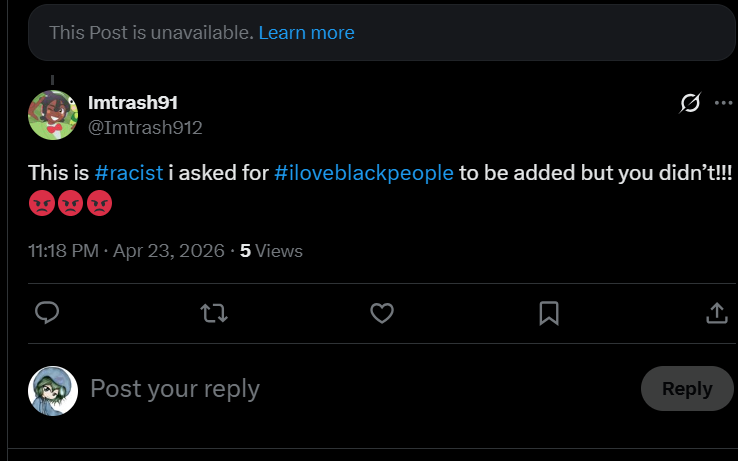Open the 5 Views analytics
This screenshot has width=738, height=461.
pos(271,251)
